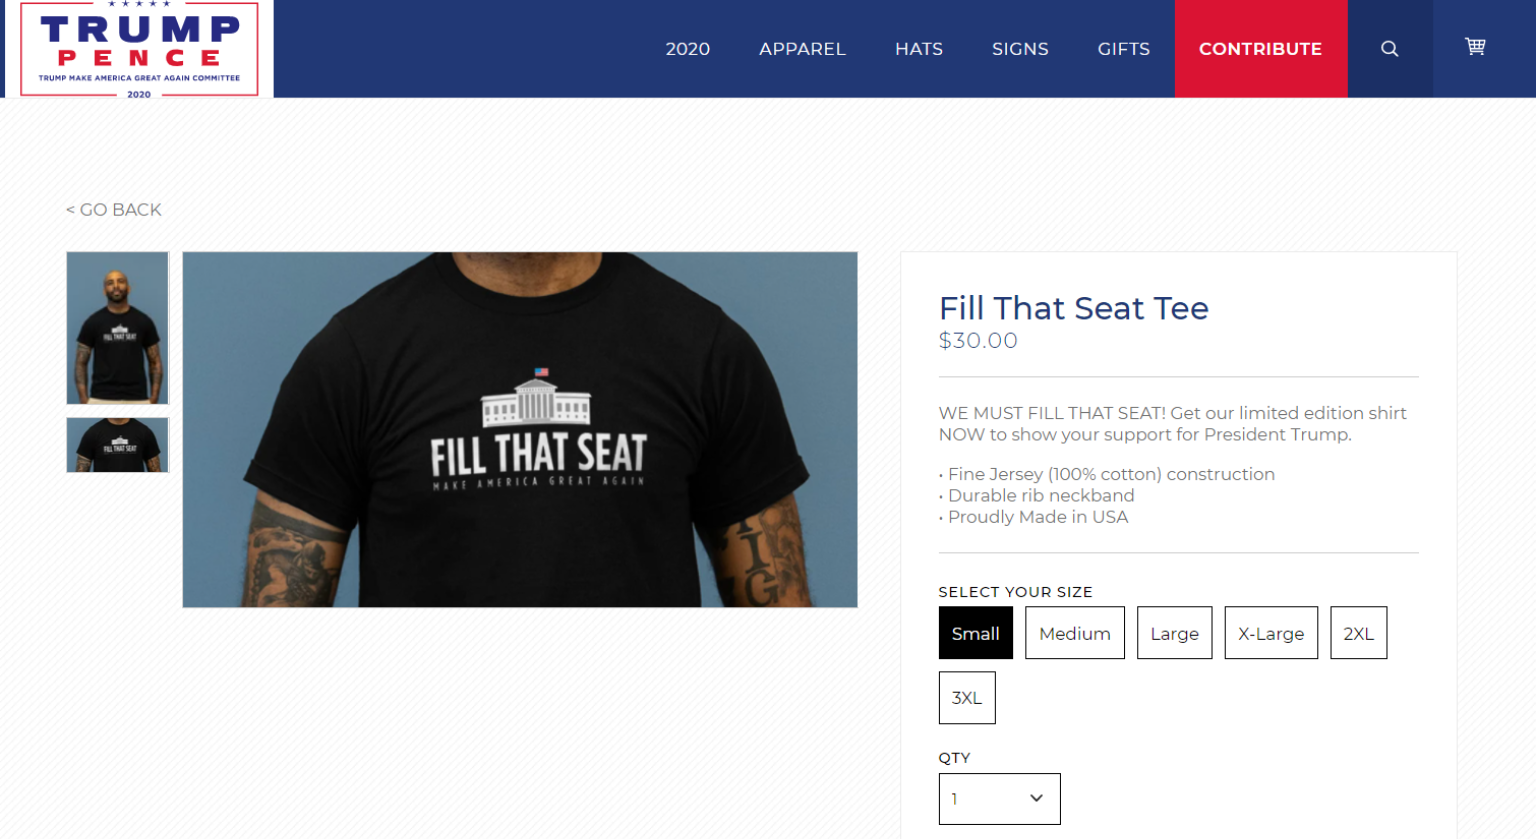This screenshot has height=839, width=1536.
Task: Expand the QTY quantity dropdown
Action: click(x=999, y=799)
